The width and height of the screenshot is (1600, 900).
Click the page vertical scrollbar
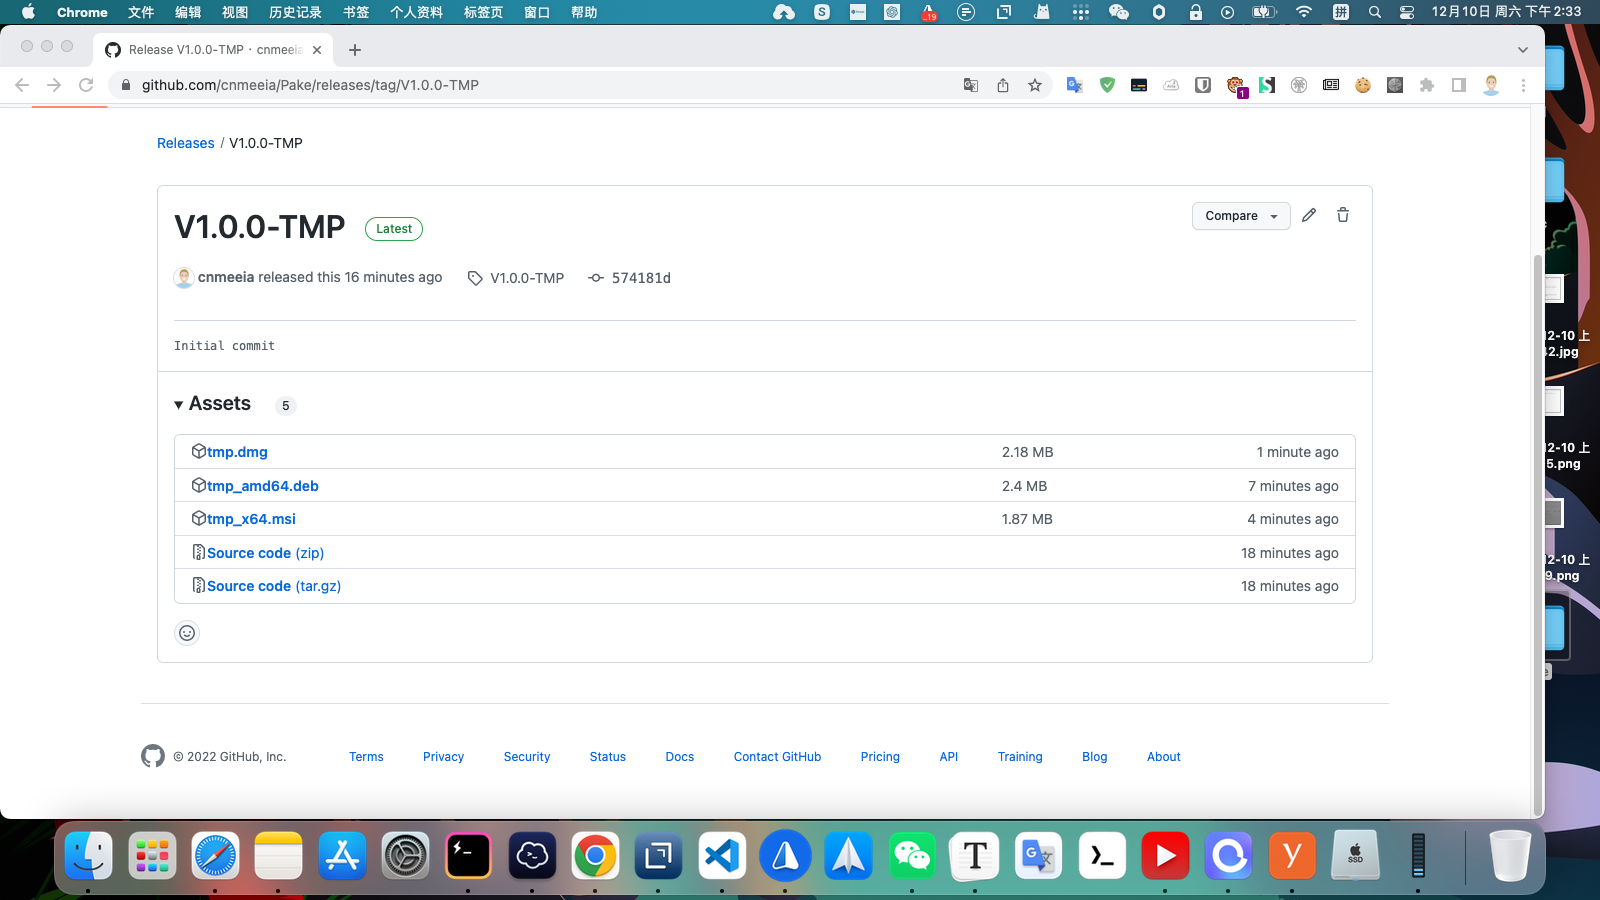[1538, 535]
